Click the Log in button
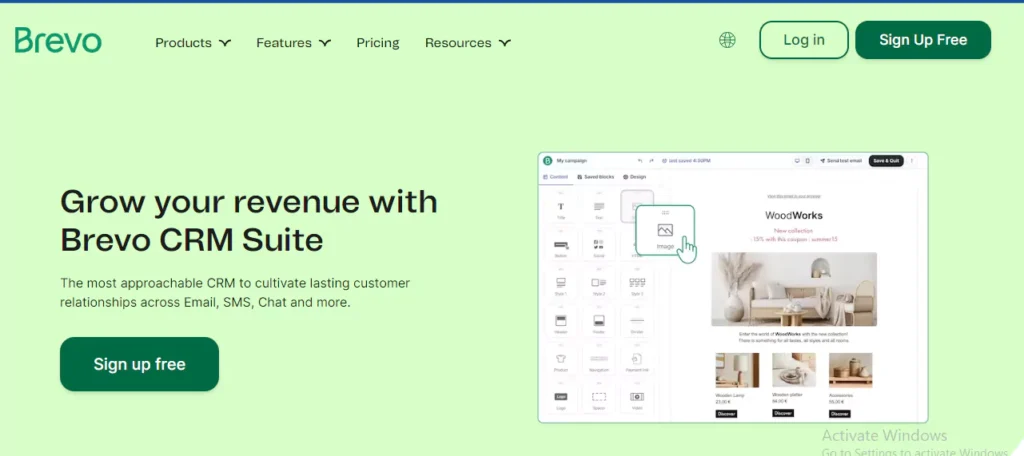Screen dimensions: 1024x456 click(x=803, y=40)
